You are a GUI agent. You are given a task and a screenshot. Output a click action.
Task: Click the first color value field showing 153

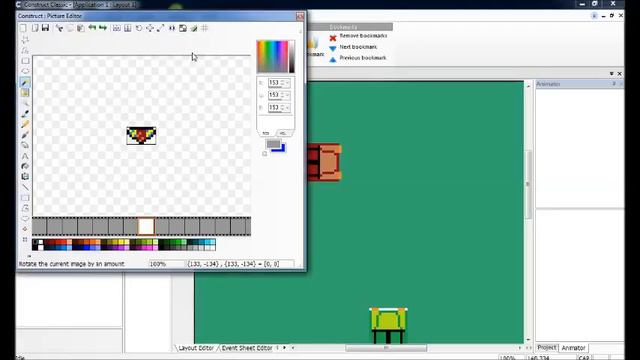click(275, 83)
